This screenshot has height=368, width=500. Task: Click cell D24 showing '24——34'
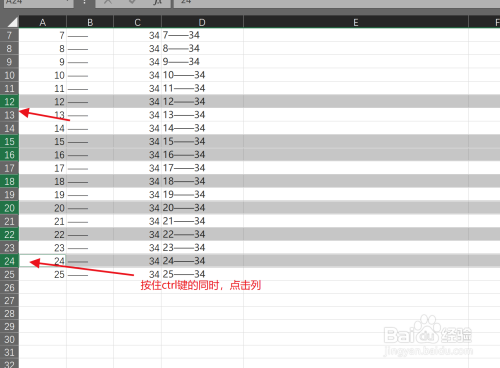tap(202, 261)
